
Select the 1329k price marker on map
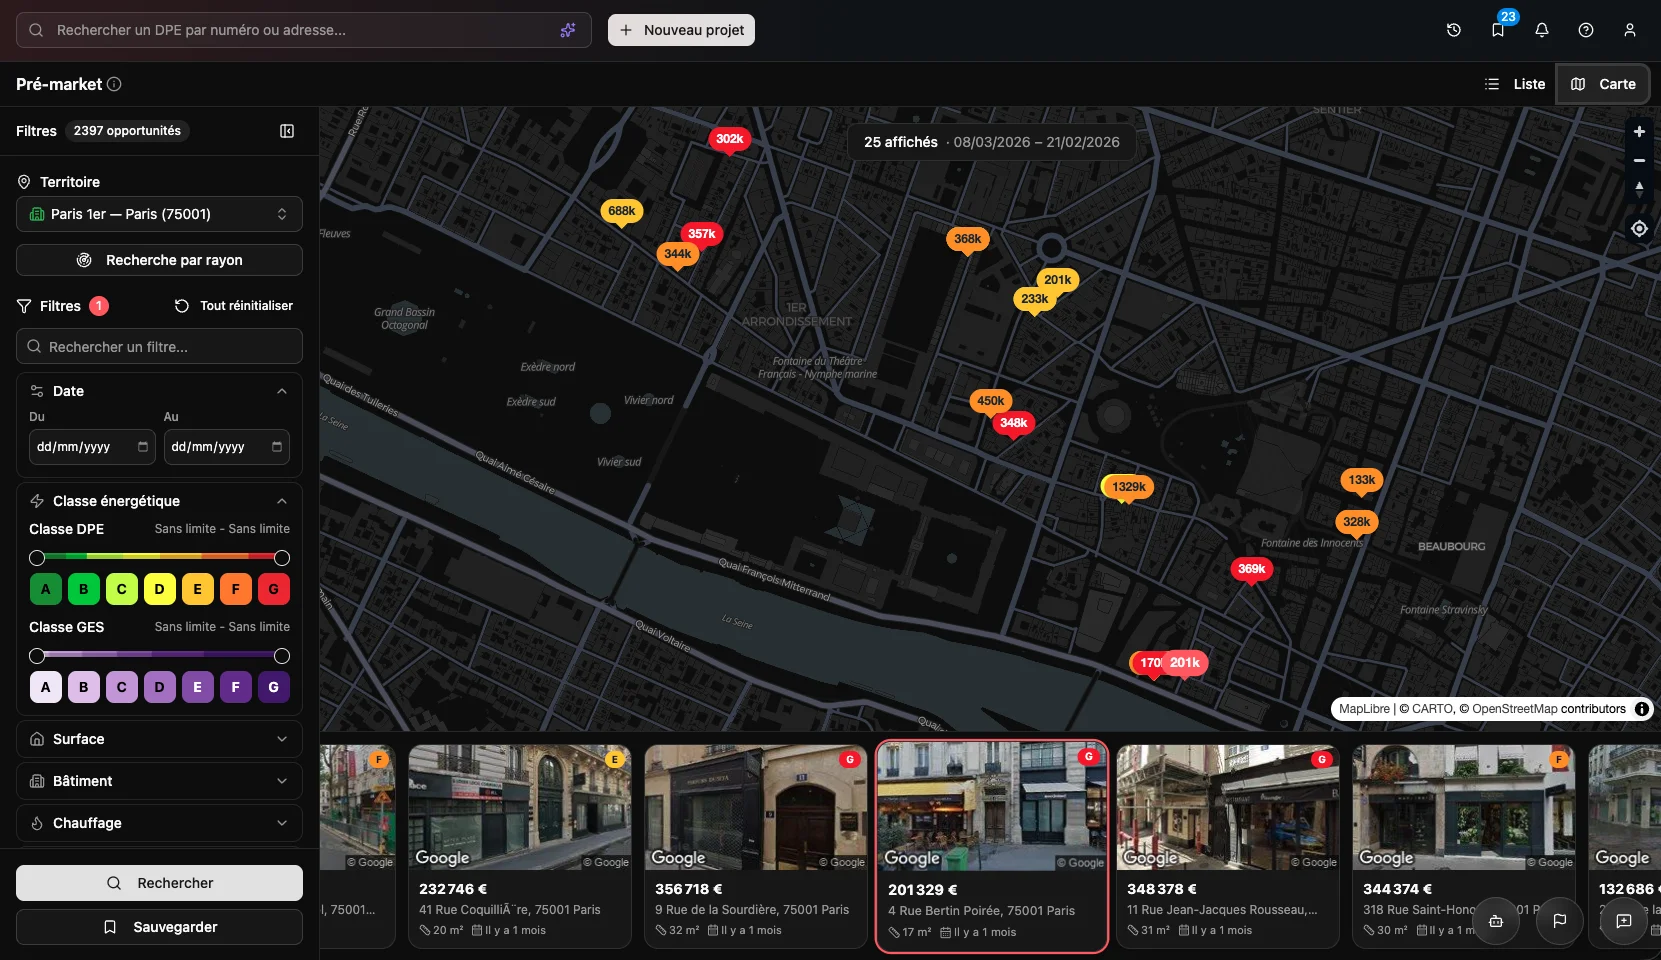pos(1128,487)
